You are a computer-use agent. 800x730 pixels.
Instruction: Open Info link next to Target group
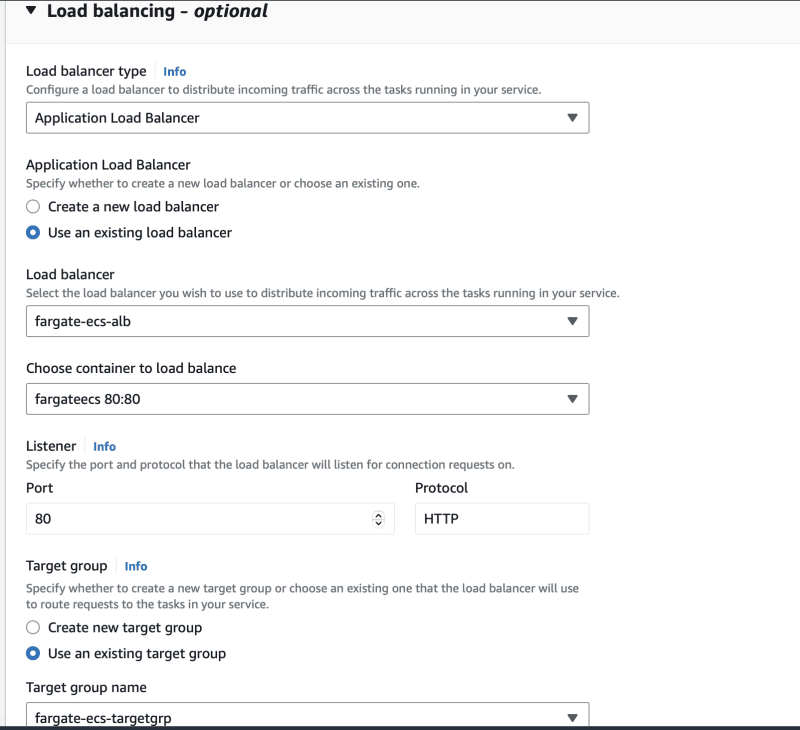pos(136,566)
